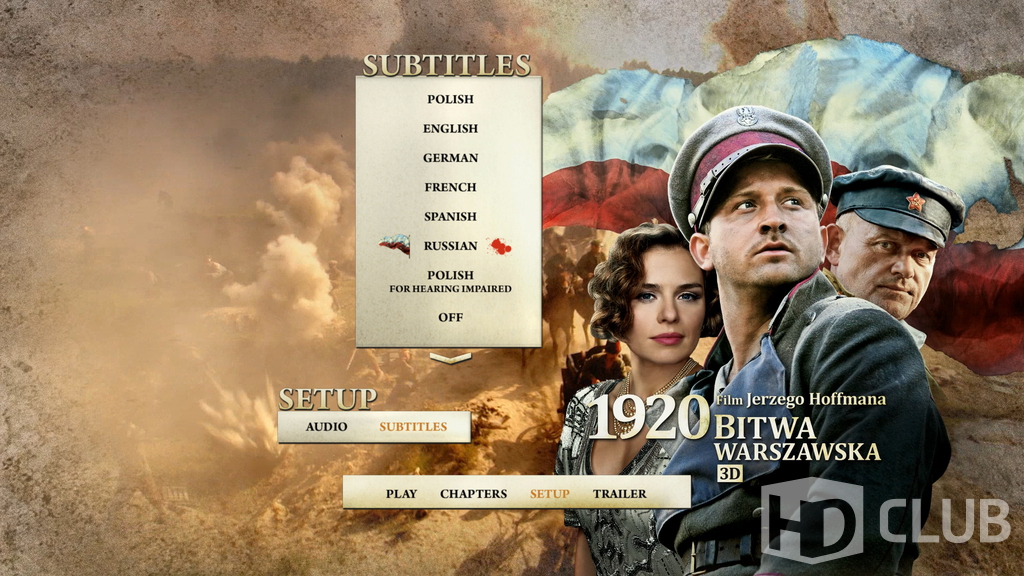Screen dimensions: 1024x576
Task: Watch the Trailer
Action: 620,494
